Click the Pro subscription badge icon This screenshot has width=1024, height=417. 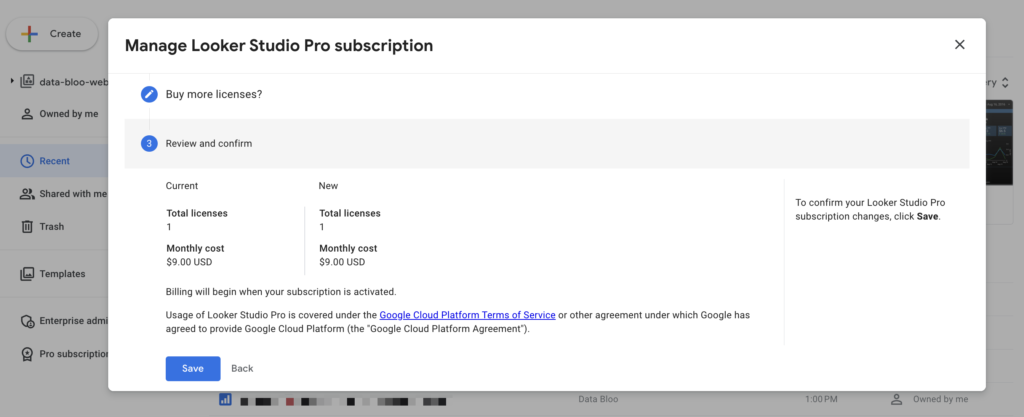27,354
